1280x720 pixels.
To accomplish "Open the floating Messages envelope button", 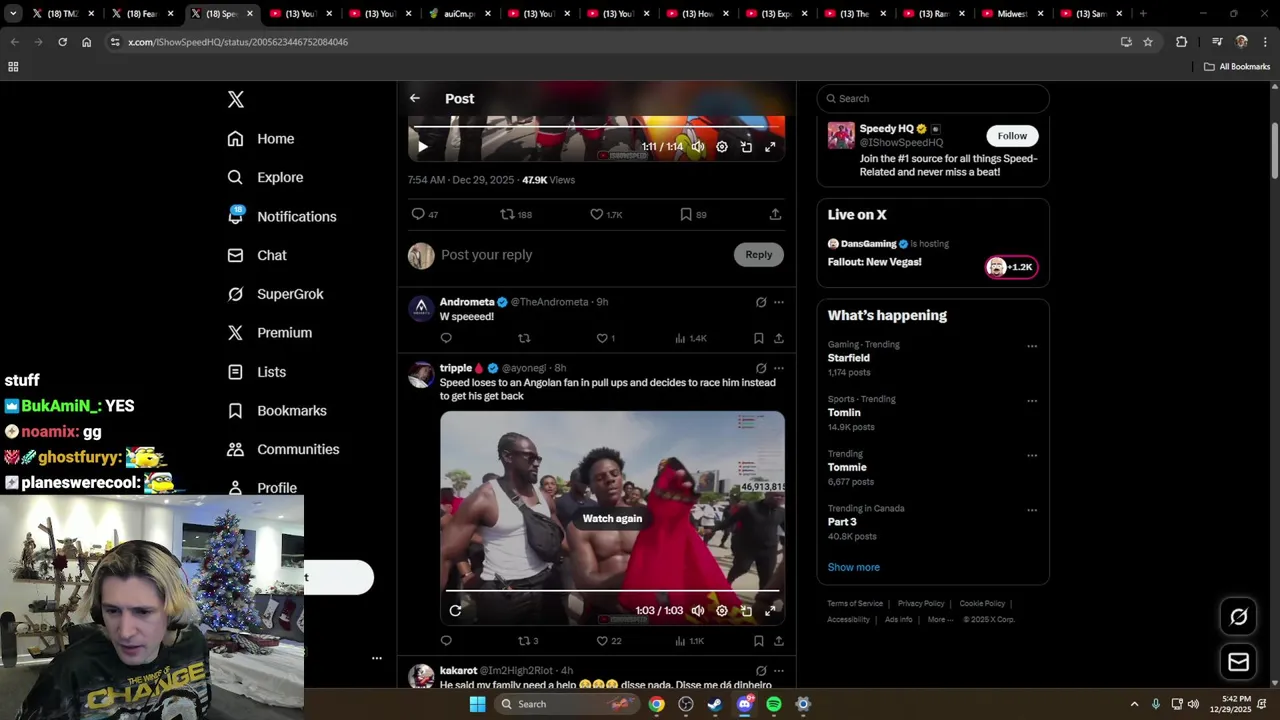I will pyautogui.click(x=1238, y=662).
